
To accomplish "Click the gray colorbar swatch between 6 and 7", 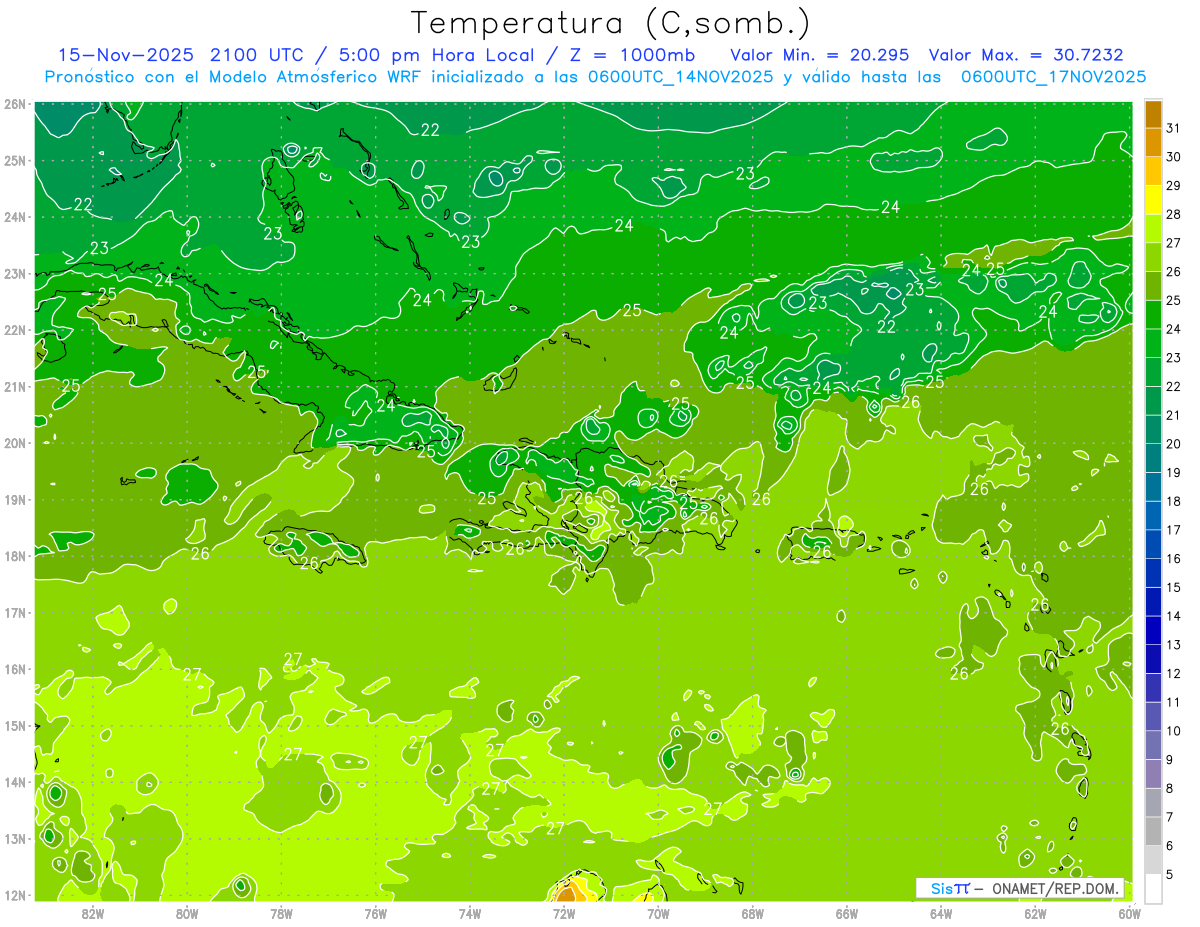I will click(x=1153, y=831).
